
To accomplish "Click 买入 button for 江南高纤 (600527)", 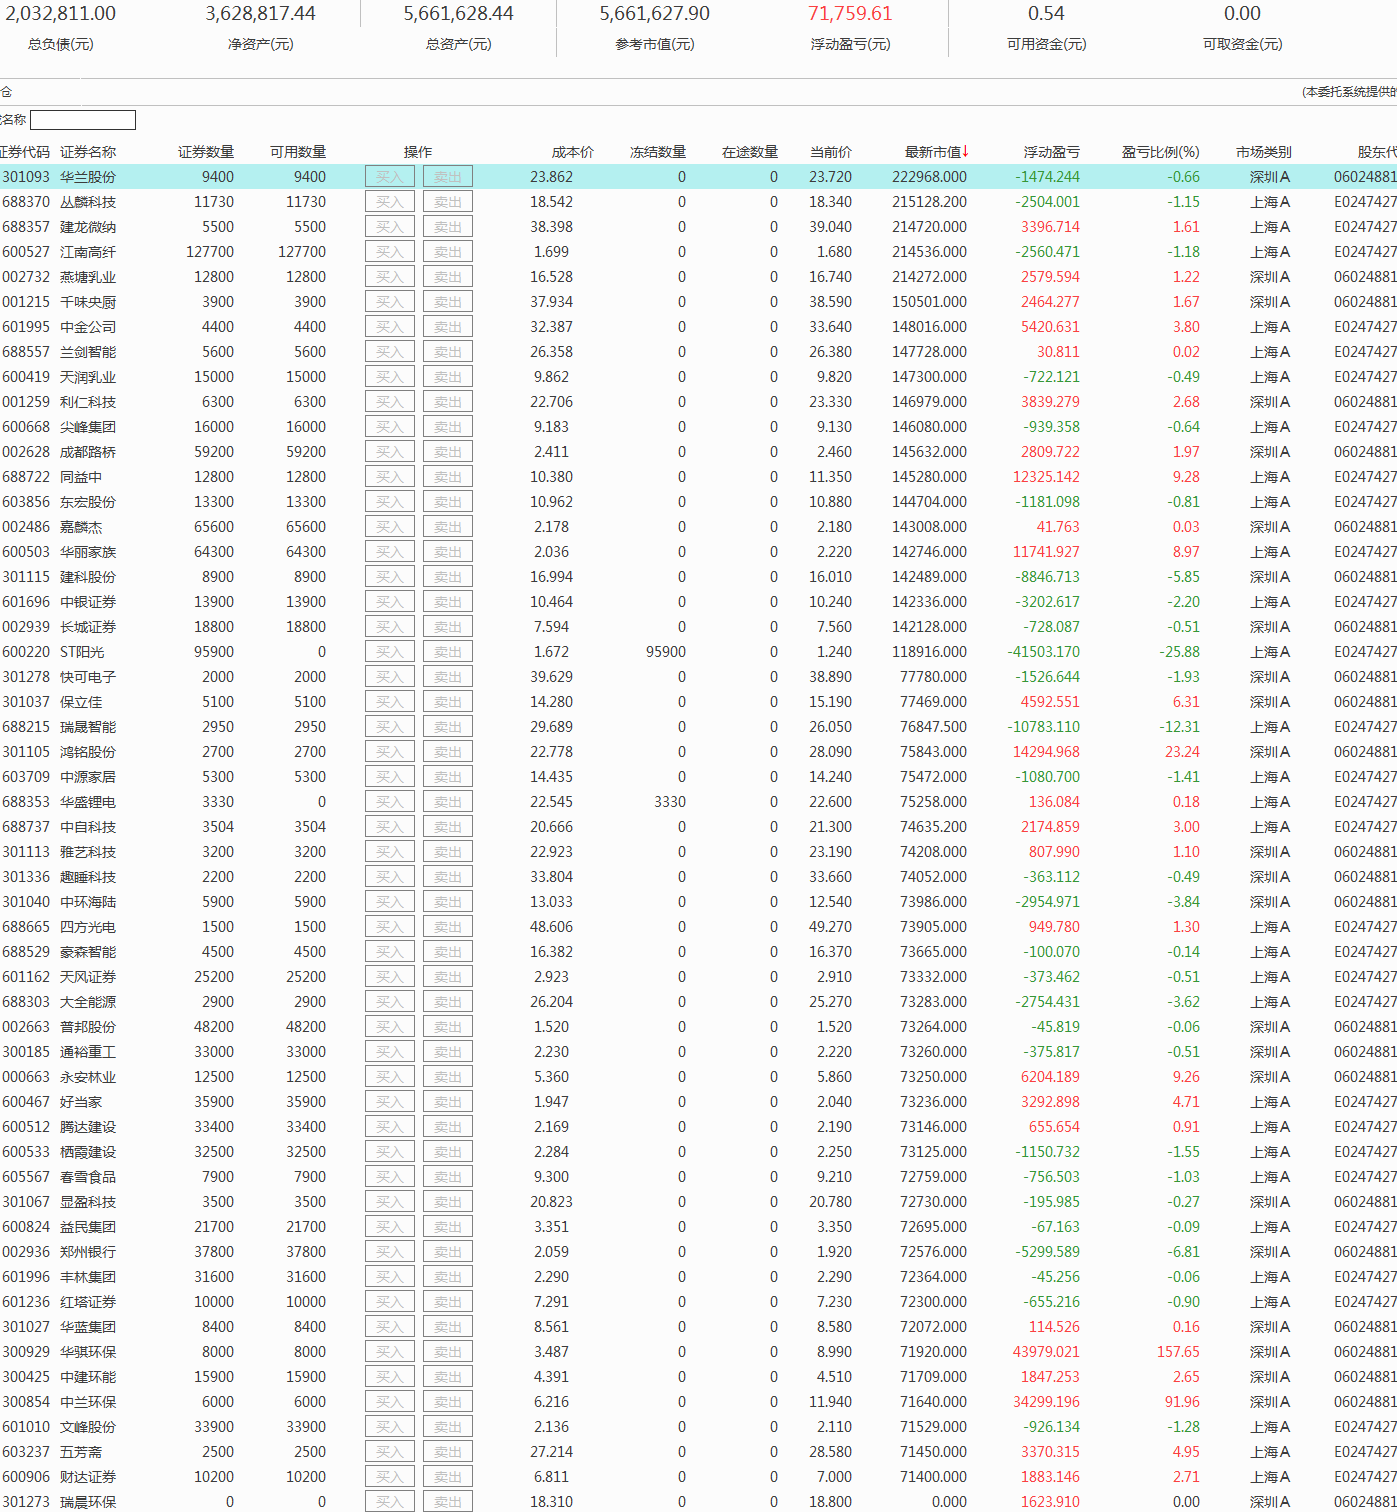I will click(390, 252).
